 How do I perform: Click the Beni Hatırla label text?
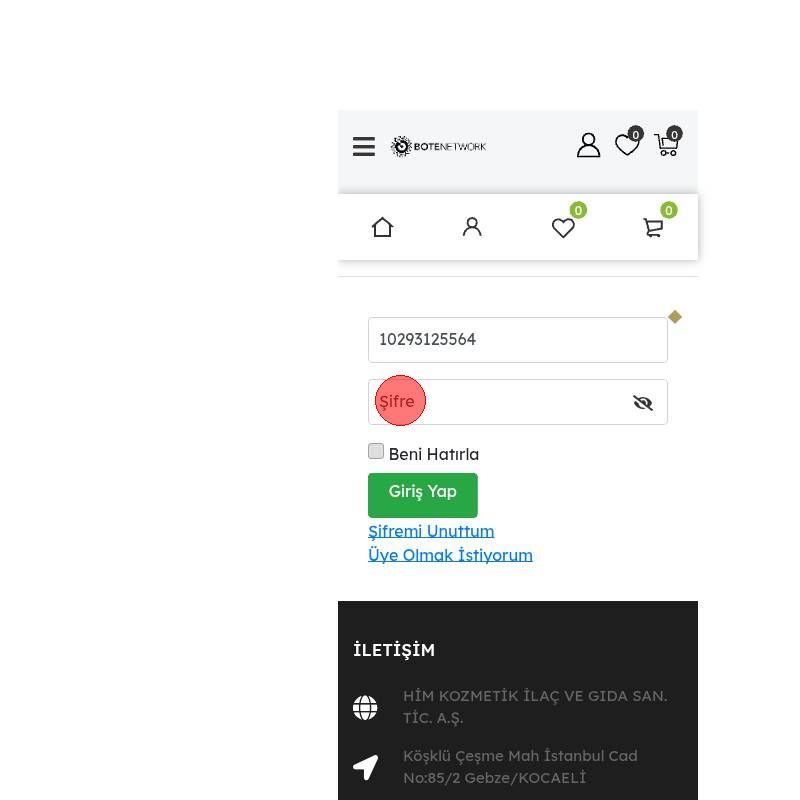[x=434, y=454]
